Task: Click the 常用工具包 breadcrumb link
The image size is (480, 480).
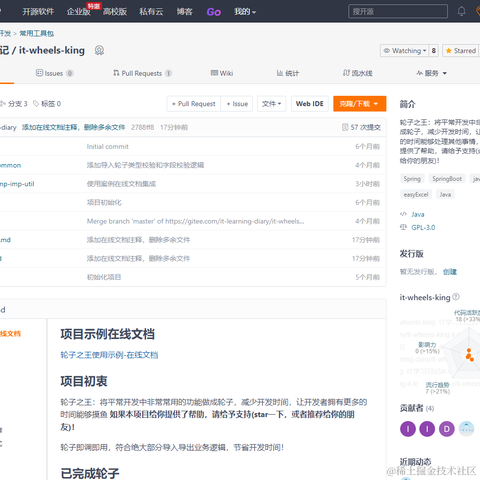Action: tap(37, 33)
